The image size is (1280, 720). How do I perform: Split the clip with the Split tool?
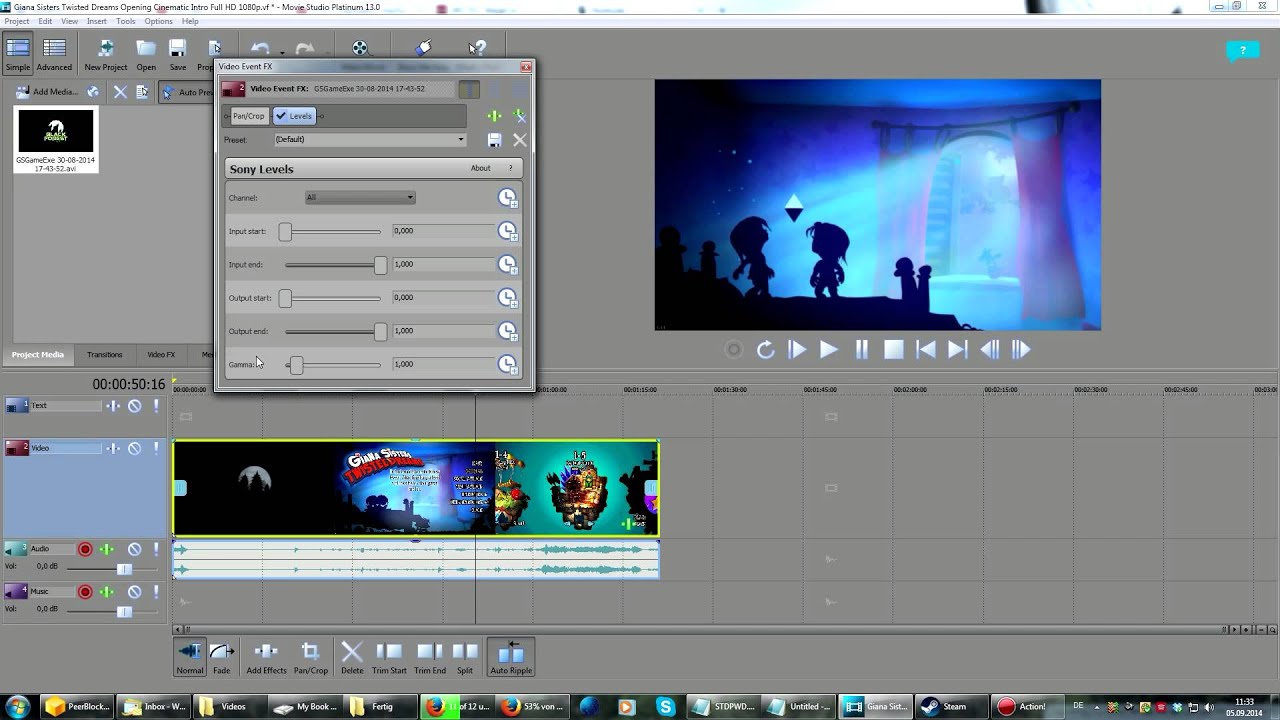(465, 657)
